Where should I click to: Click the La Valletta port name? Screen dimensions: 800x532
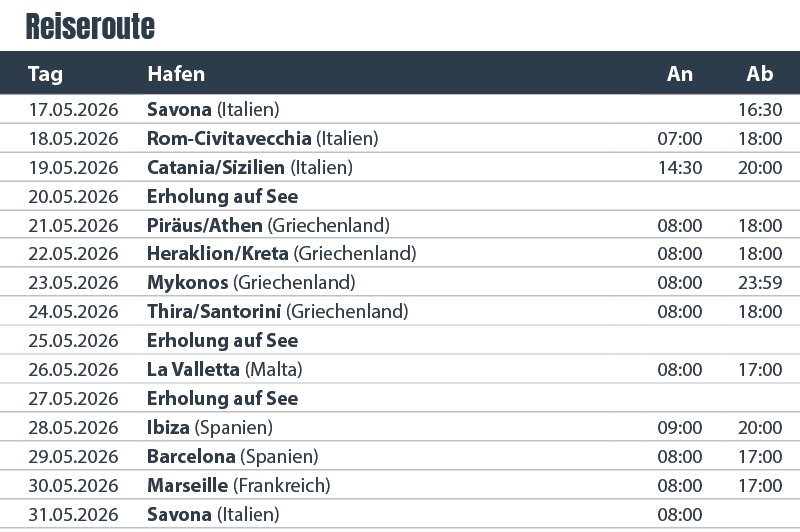pos(193,370)
